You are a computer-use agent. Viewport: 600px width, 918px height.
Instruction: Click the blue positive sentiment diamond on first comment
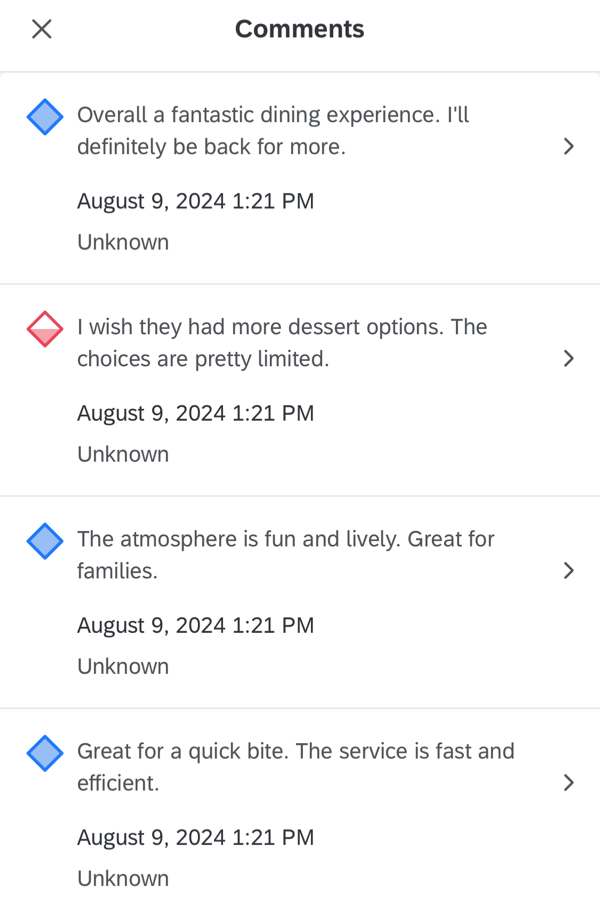pyautogui.click(x=44, y=116)
